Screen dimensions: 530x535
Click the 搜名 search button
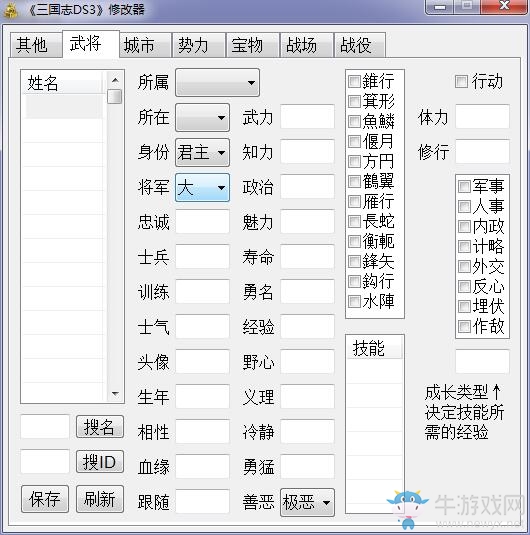click(100, 426)
